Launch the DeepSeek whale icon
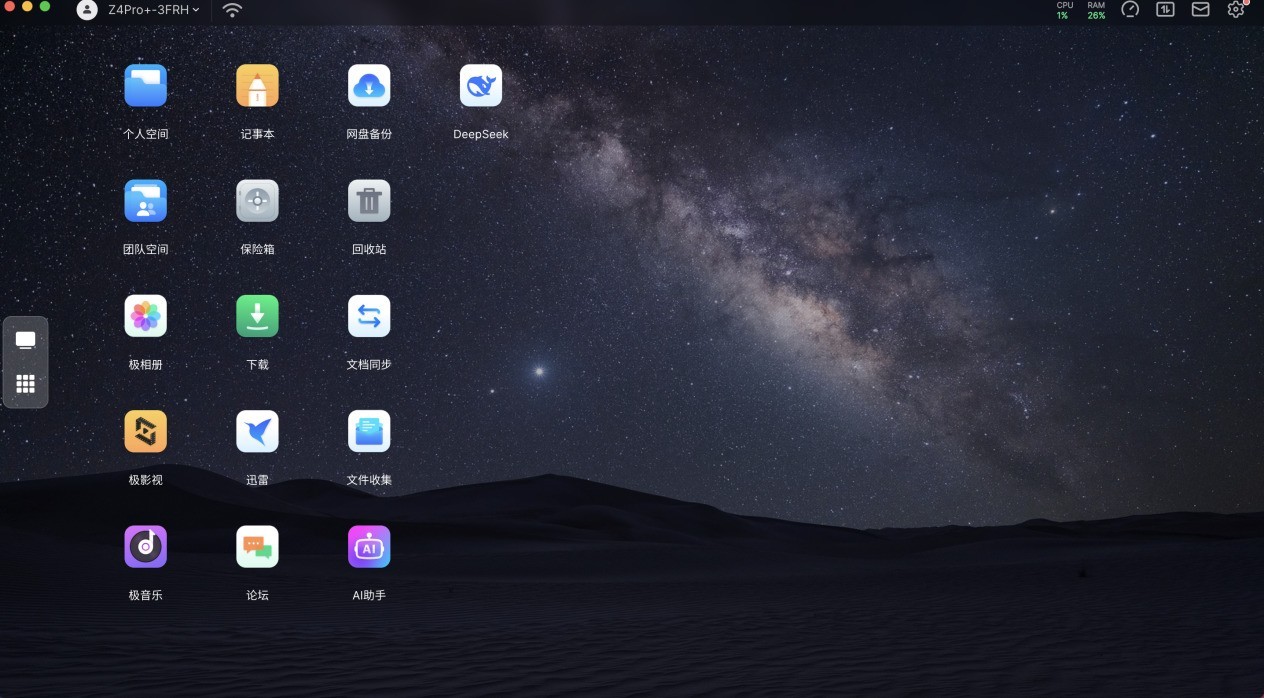1264x698 pixels. click(x=481, y=86)
